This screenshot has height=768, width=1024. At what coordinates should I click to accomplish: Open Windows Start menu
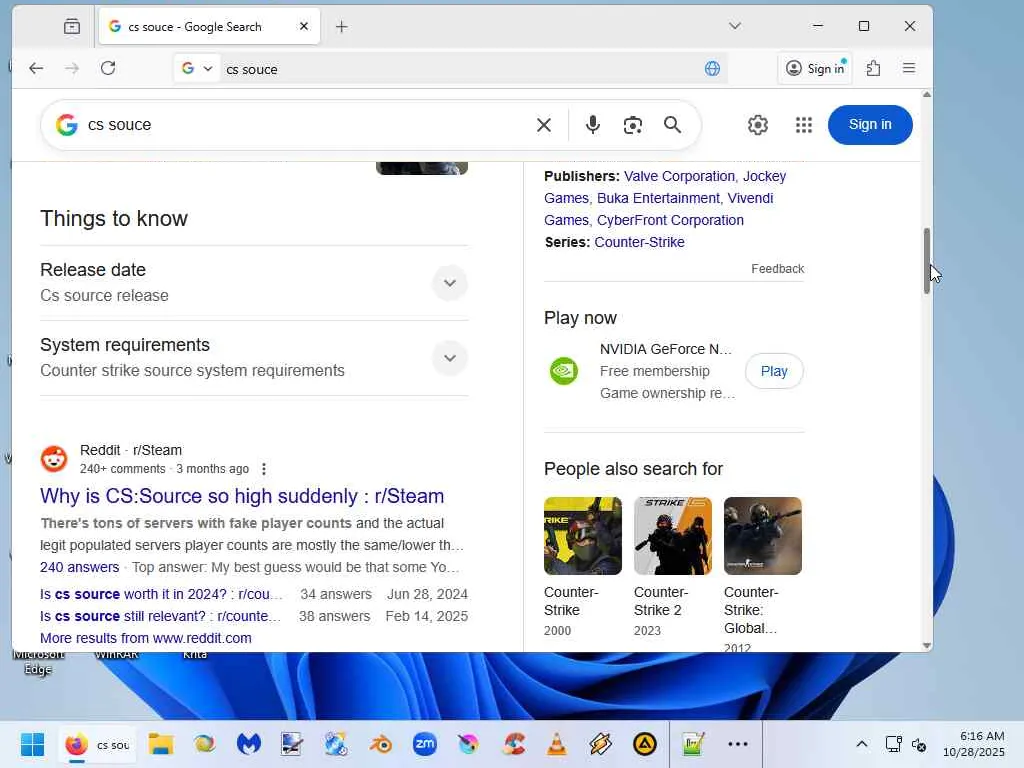33,744
